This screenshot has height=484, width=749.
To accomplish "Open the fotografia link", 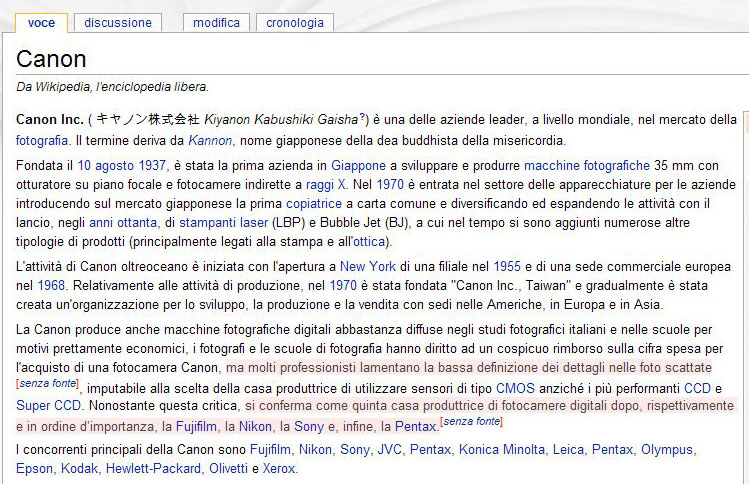I will (x=42, y=140).
